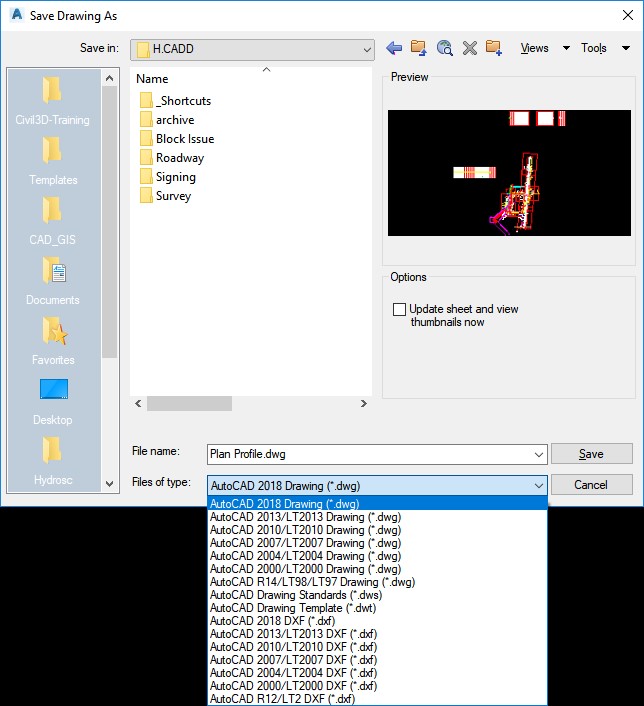
Task: Enable Update sheet and view thumbnails now
Action: coord(399,309)
